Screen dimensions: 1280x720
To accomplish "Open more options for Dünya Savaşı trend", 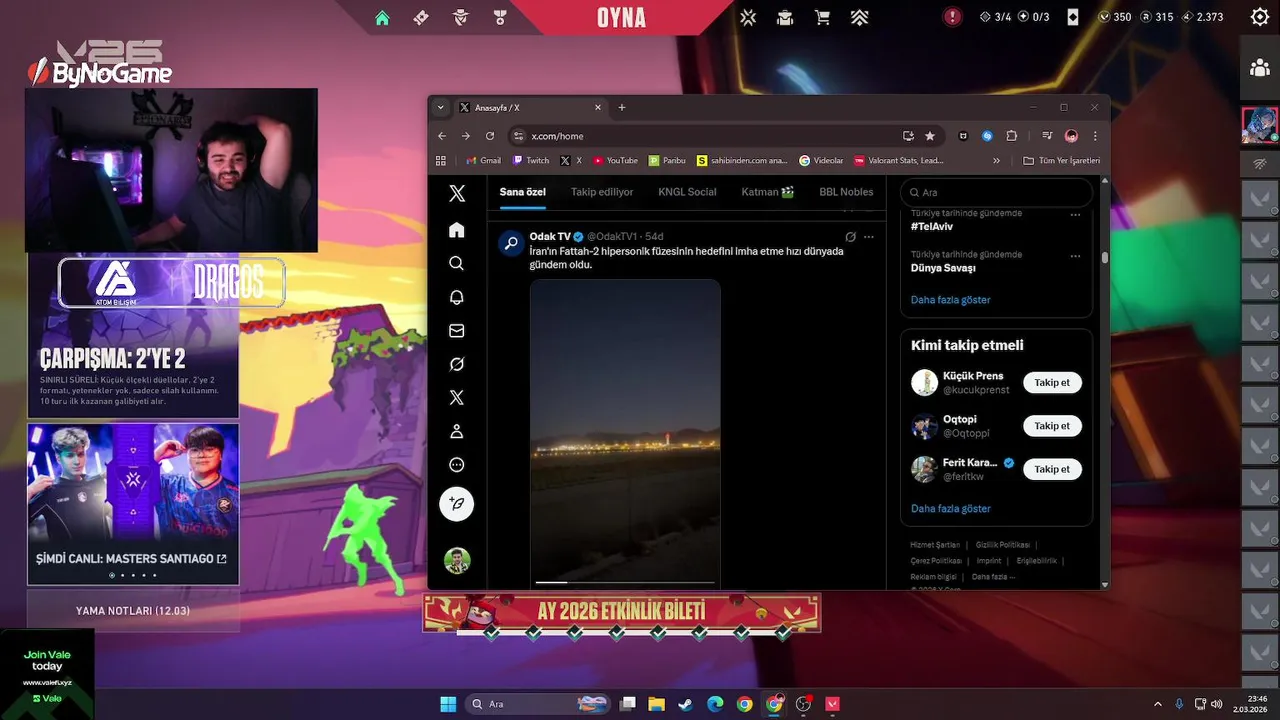I will (1075, 255).
